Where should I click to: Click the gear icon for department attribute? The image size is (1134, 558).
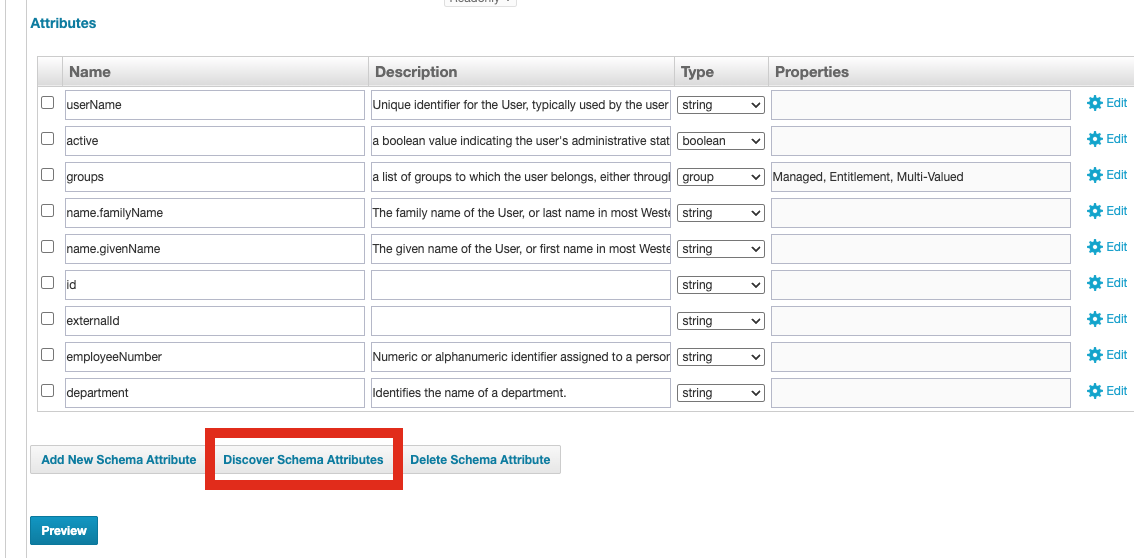(1094, 391)
